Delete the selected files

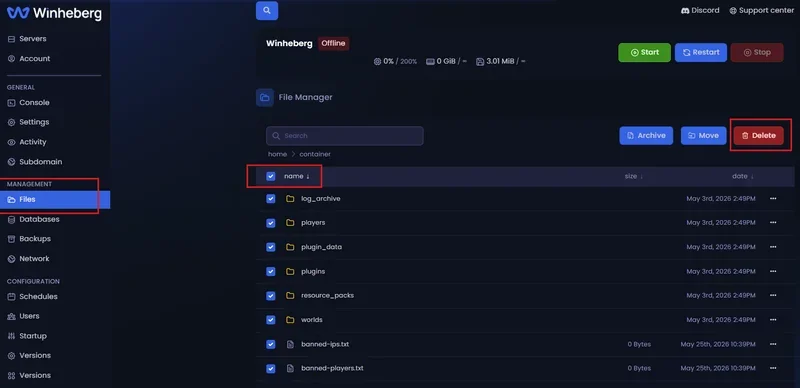tap(759, 136)
